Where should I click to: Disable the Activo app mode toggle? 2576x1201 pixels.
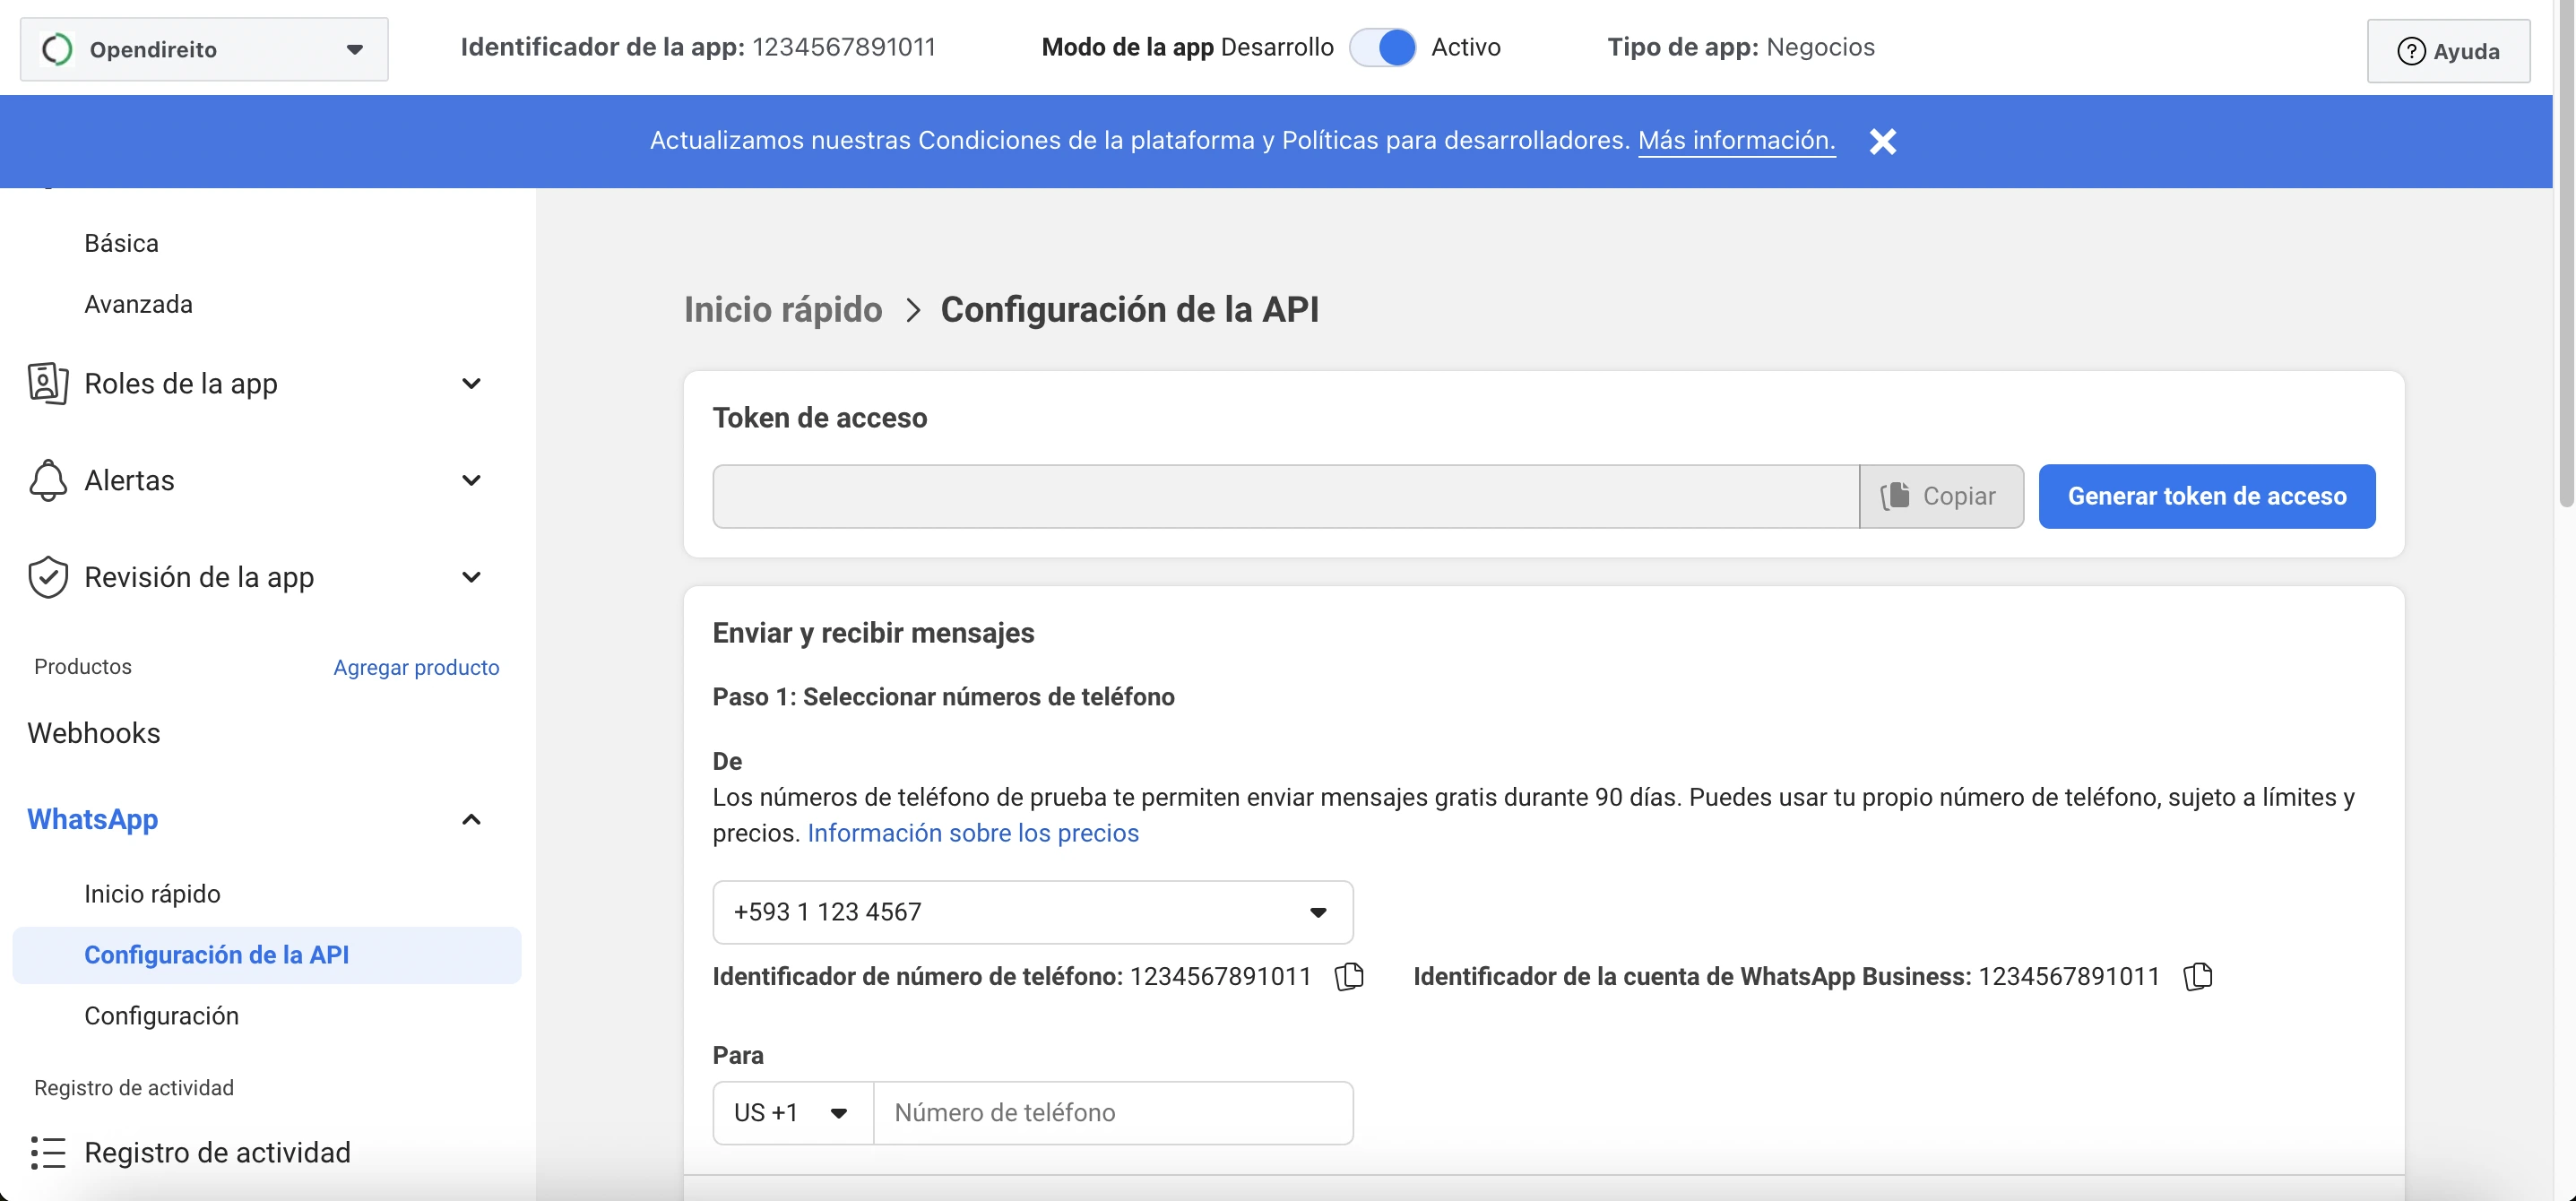1383,47
